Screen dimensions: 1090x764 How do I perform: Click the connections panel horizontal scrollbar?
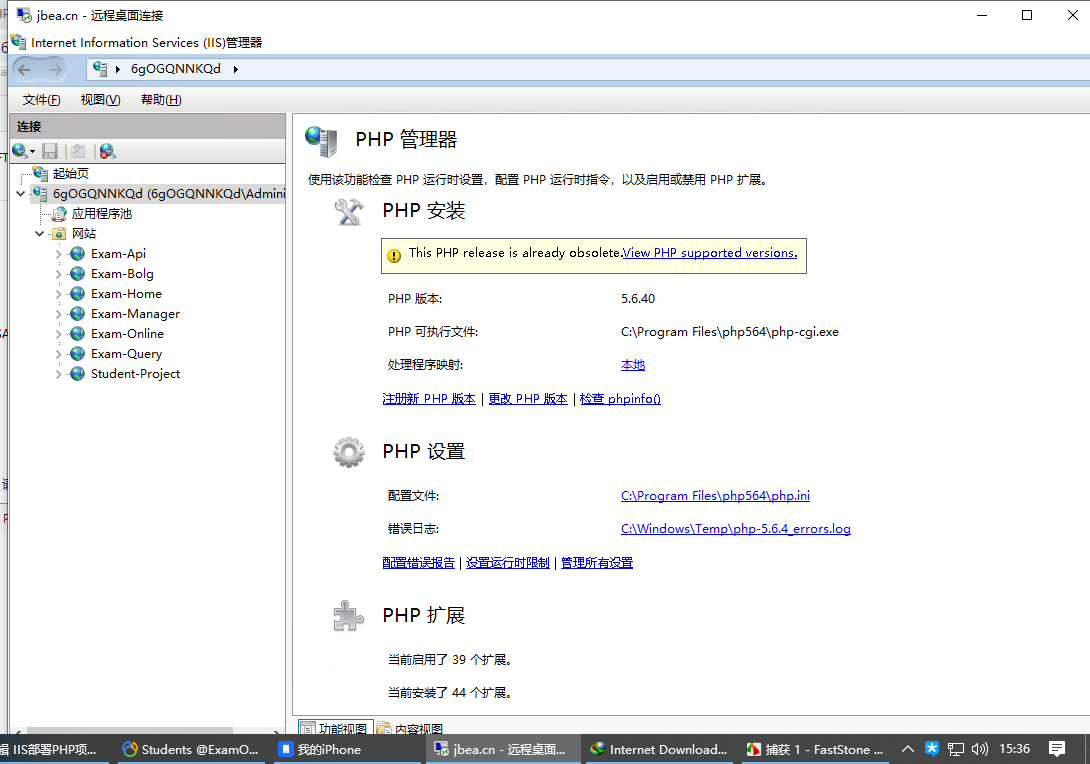pyautogui.click(x=130, y=730)
